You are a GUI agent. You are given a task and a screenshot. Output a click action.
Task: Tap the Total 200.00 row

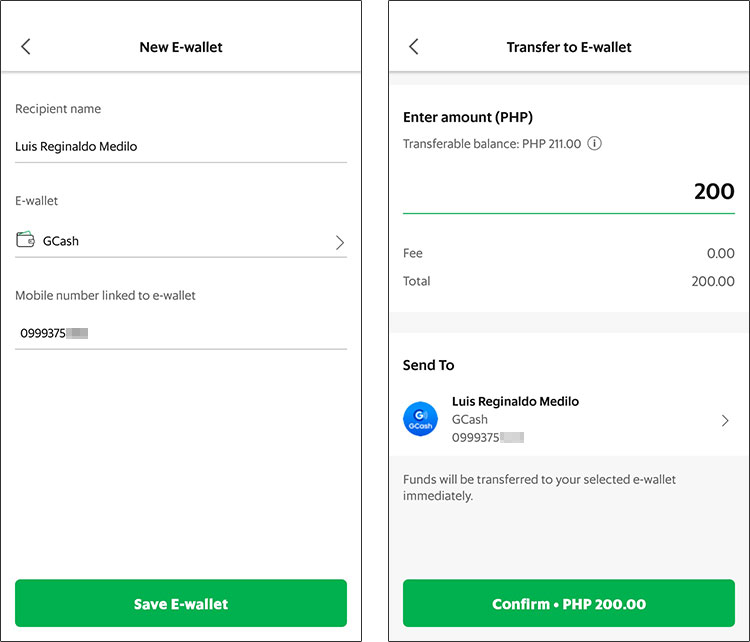click(569, 281)
